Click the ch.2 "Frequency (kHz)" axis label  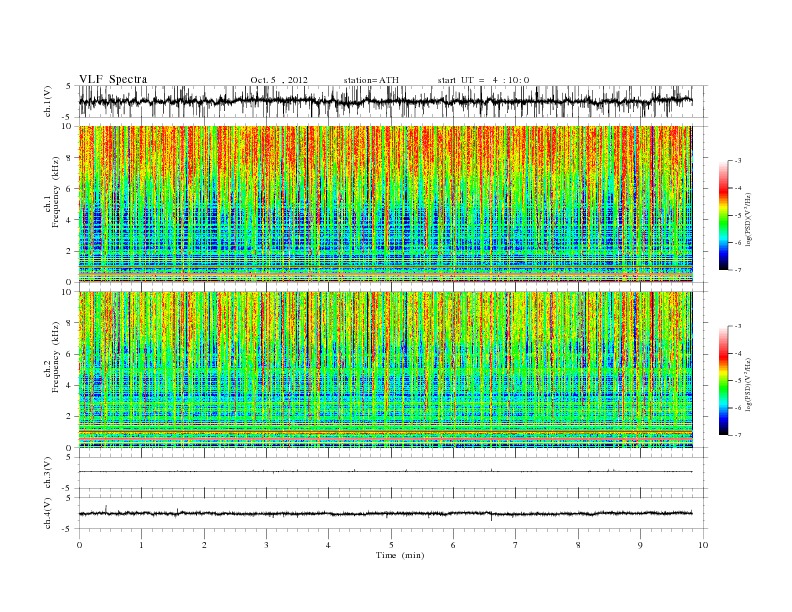click(x=56, y=357)
